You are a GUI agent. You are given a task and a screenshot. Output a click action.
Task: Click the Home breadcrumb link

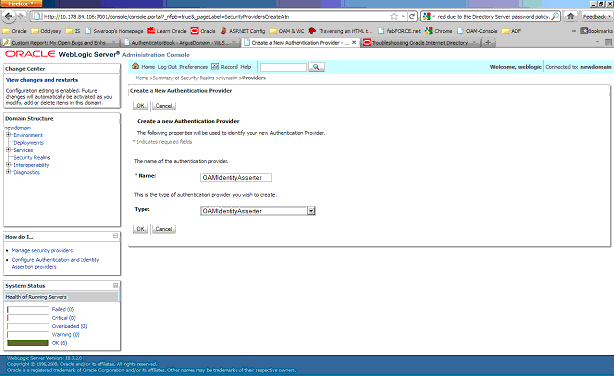[142, 78]
